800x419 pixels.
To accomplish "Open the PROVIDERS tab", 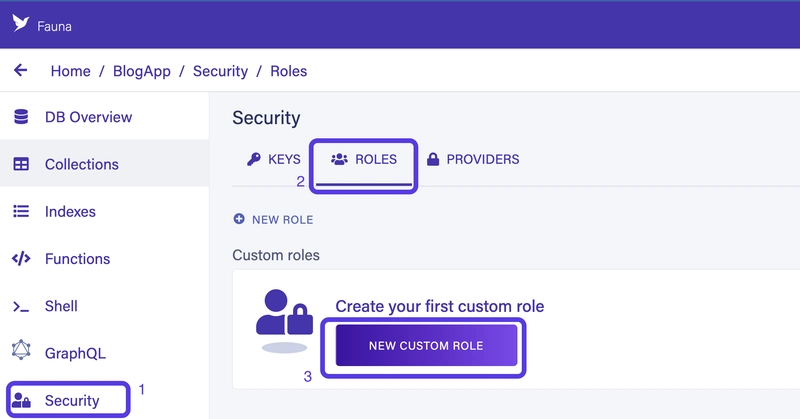I will 473,159.
